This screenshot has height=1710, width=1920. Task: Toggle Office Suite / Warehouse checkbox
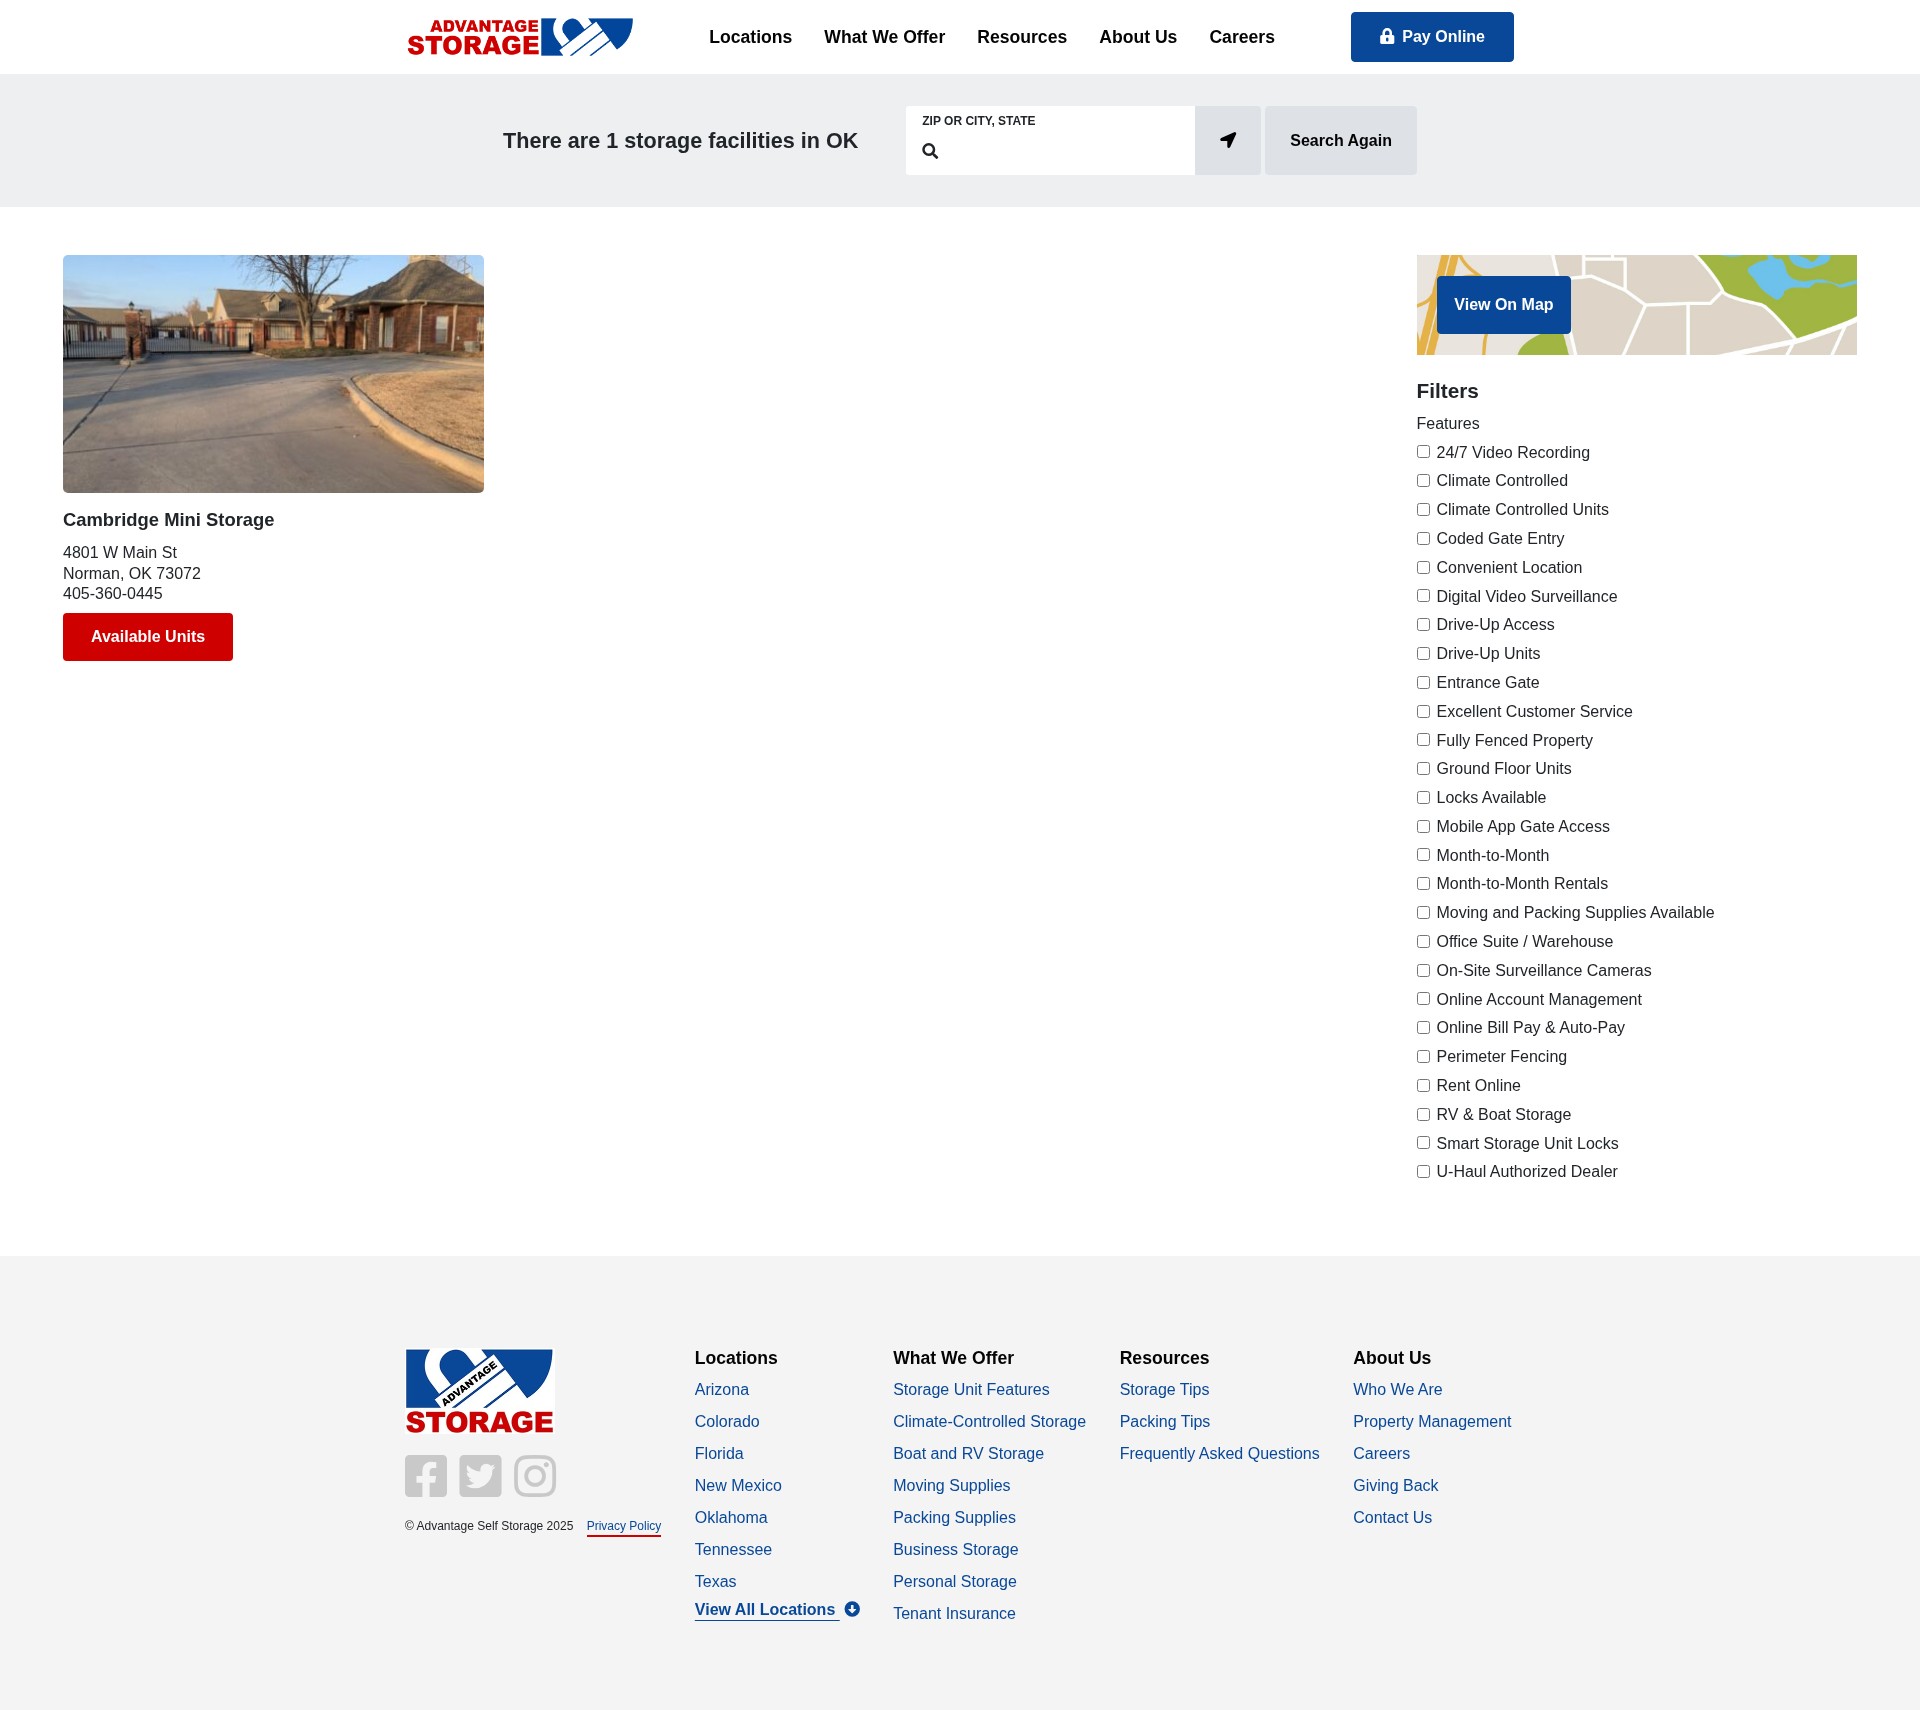(1423, 942)
